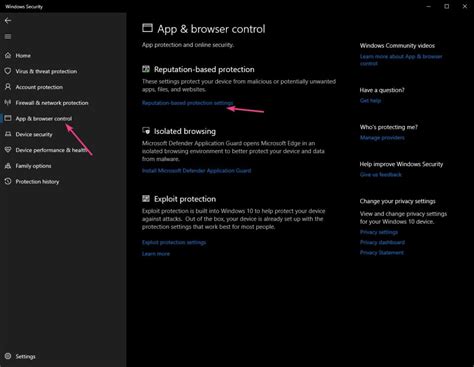Image resolution: width=474 pixels, height=367 pixels.
Task: Click the Get help link
Action: pyautogui.click(x=370, y=101)
